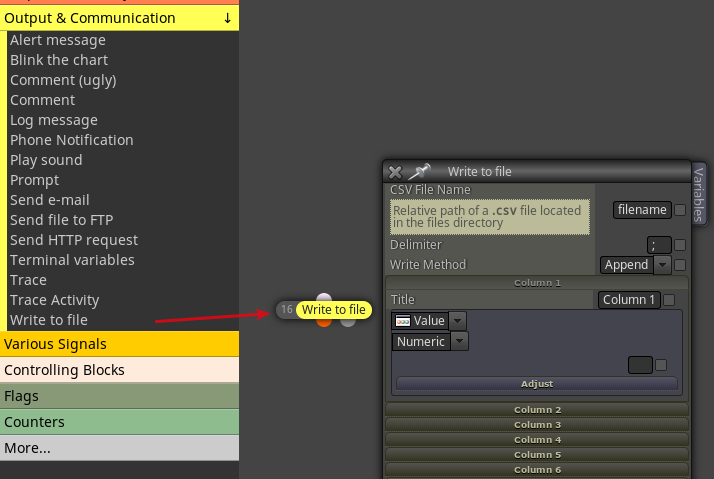Toggle the checkbox next to Delimiter field

tap(680, 245)
